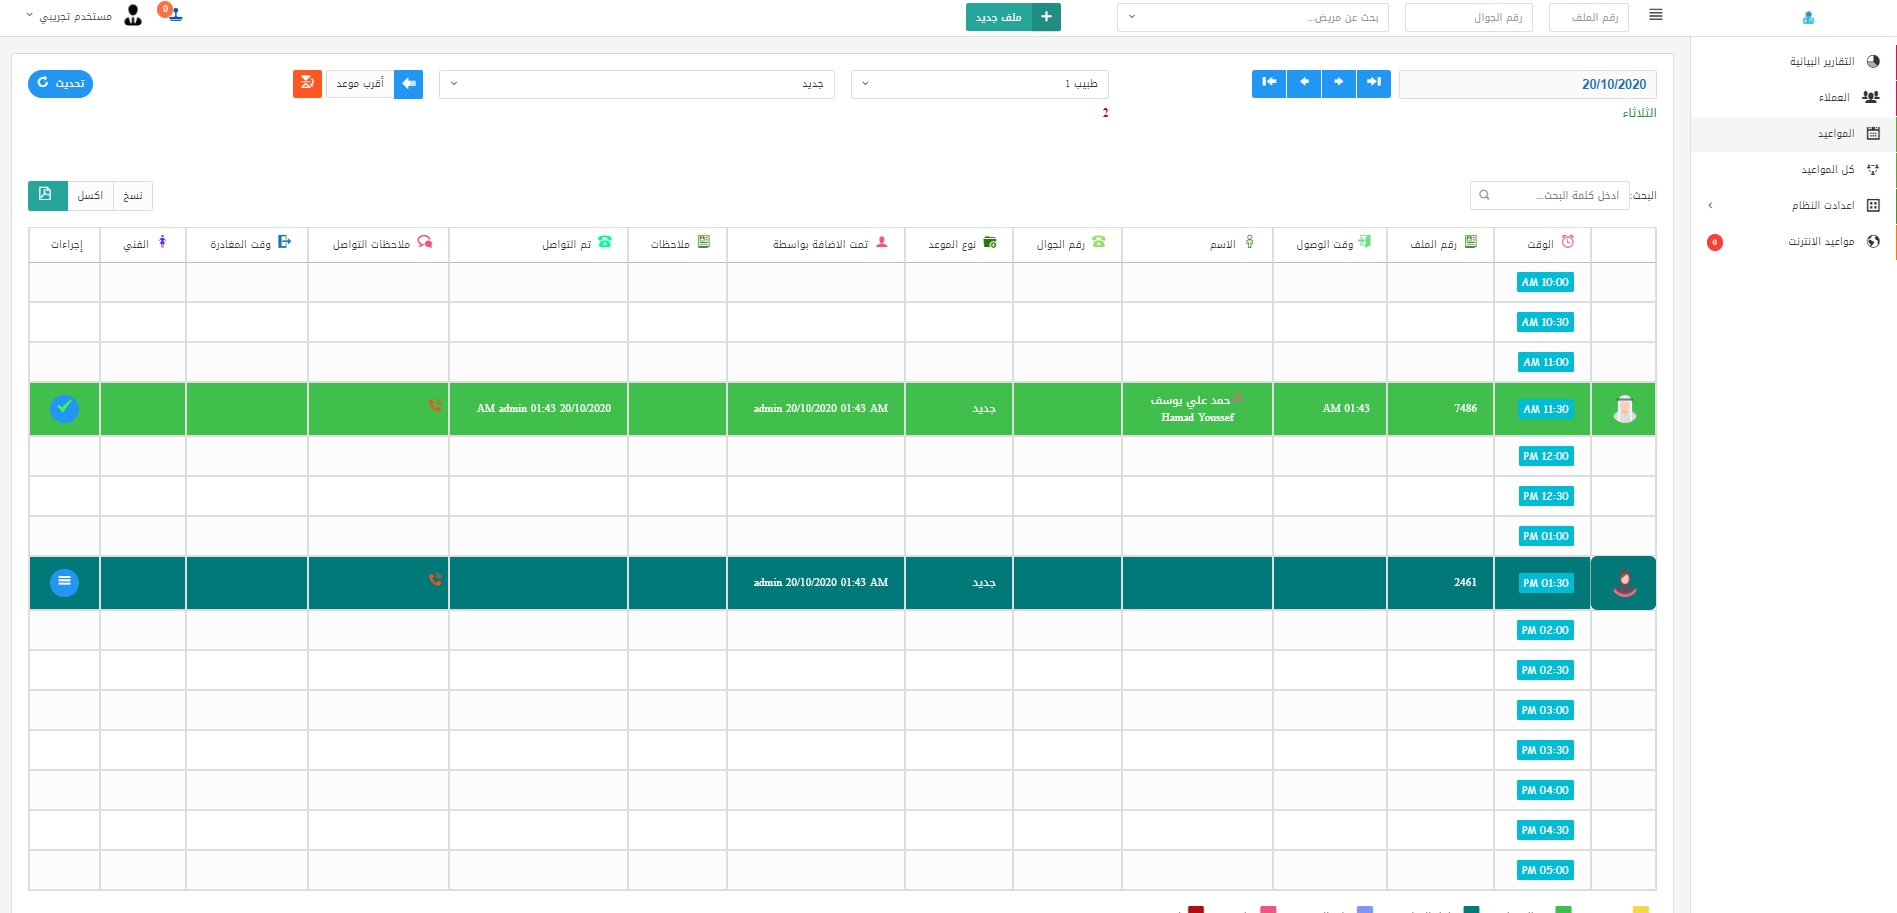Click the yellow legend color swatch
This screenshot has height=913, width=1897.
tap(1640, 908)
